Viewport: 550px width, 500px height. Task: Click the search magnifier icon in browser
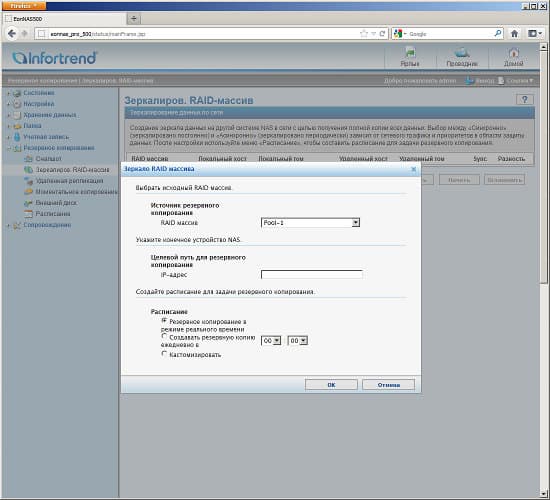[x=498, y=33]
